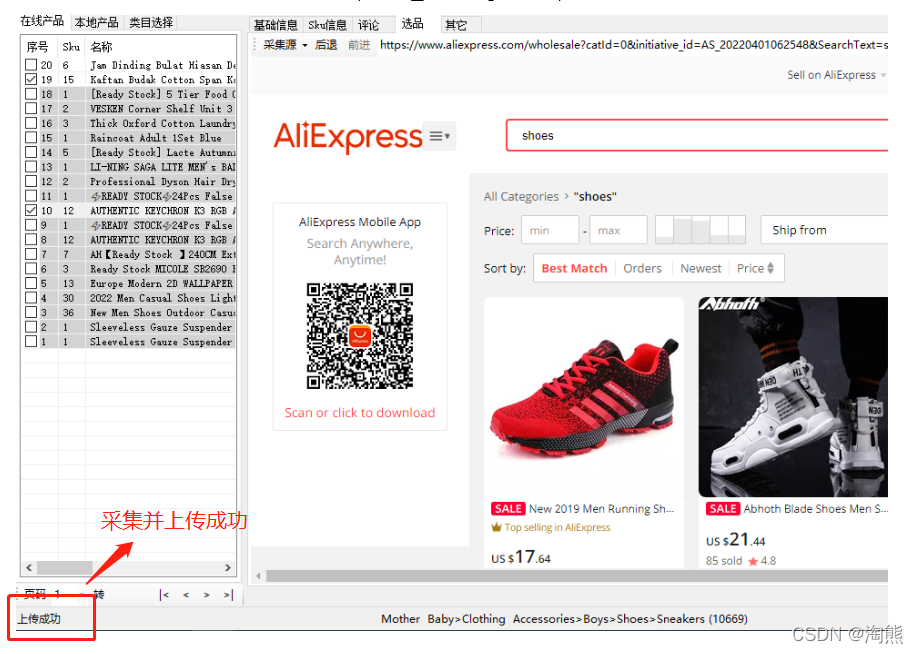Viewport: 918px width, 654px height.
Task: Uncheck the box for row 10 AUTHENTIC KEYCHRON
Action: (31, 210)
